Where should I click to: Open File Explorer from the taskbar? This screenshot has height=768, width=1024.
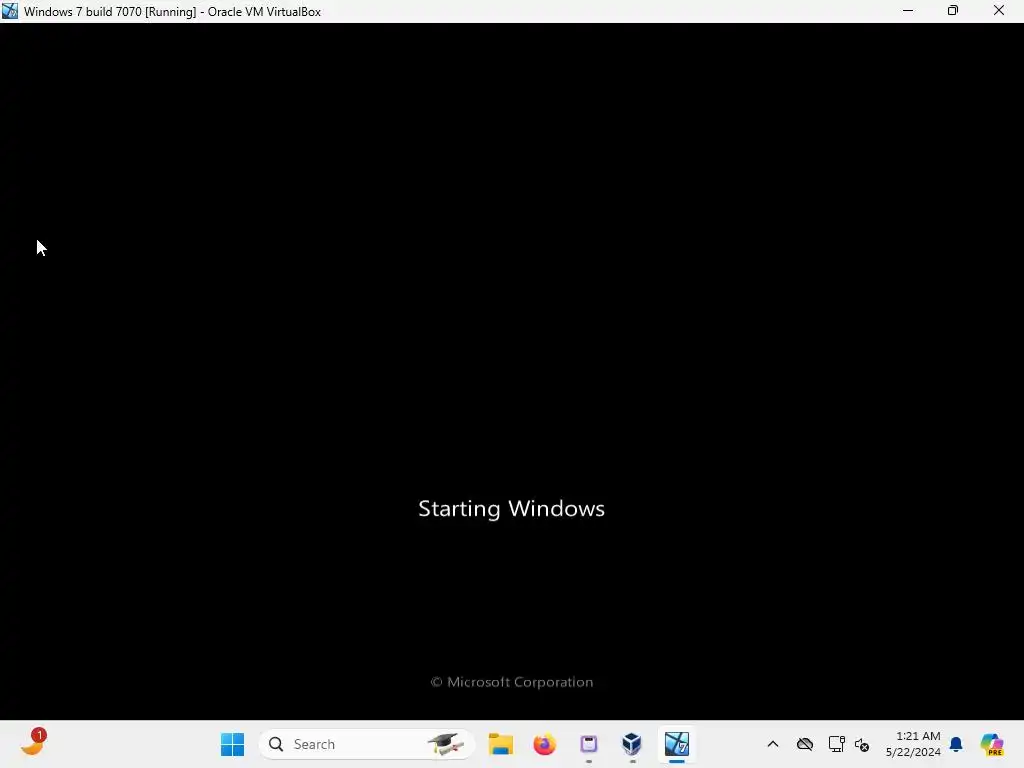click(501, 744)
